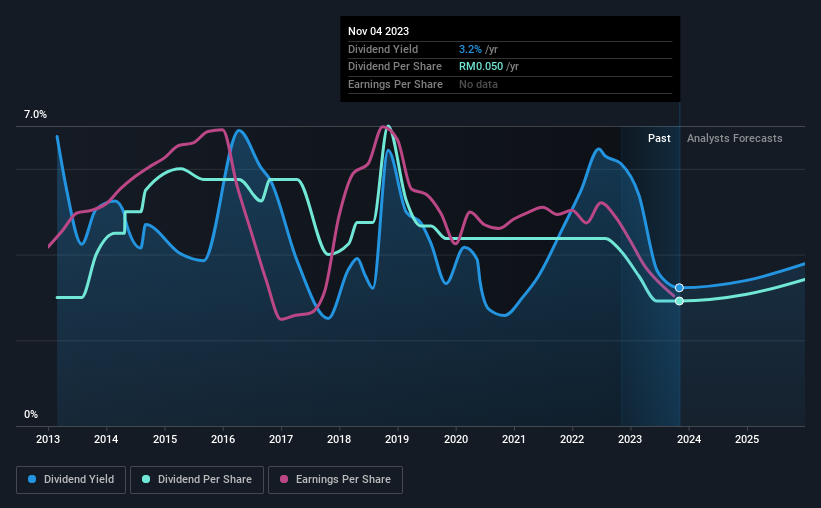Click the blue Dividend Yield data point marker
821x508 pixels.
coord(679,288)
